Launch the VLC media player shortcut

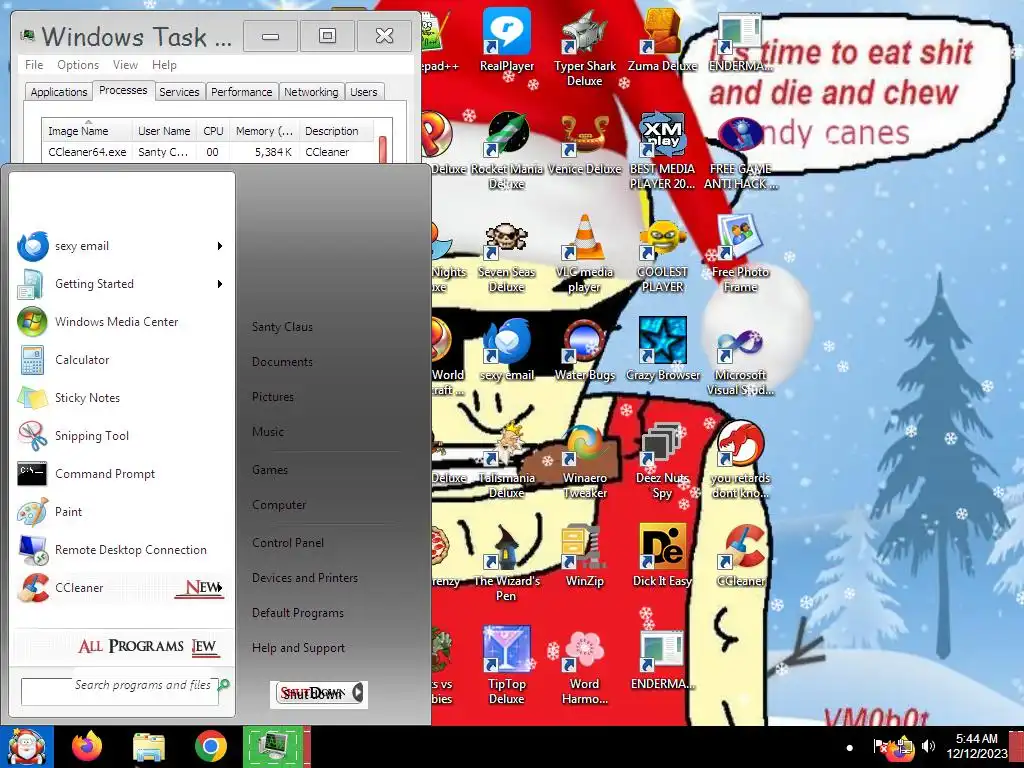[x=584, y=255]
